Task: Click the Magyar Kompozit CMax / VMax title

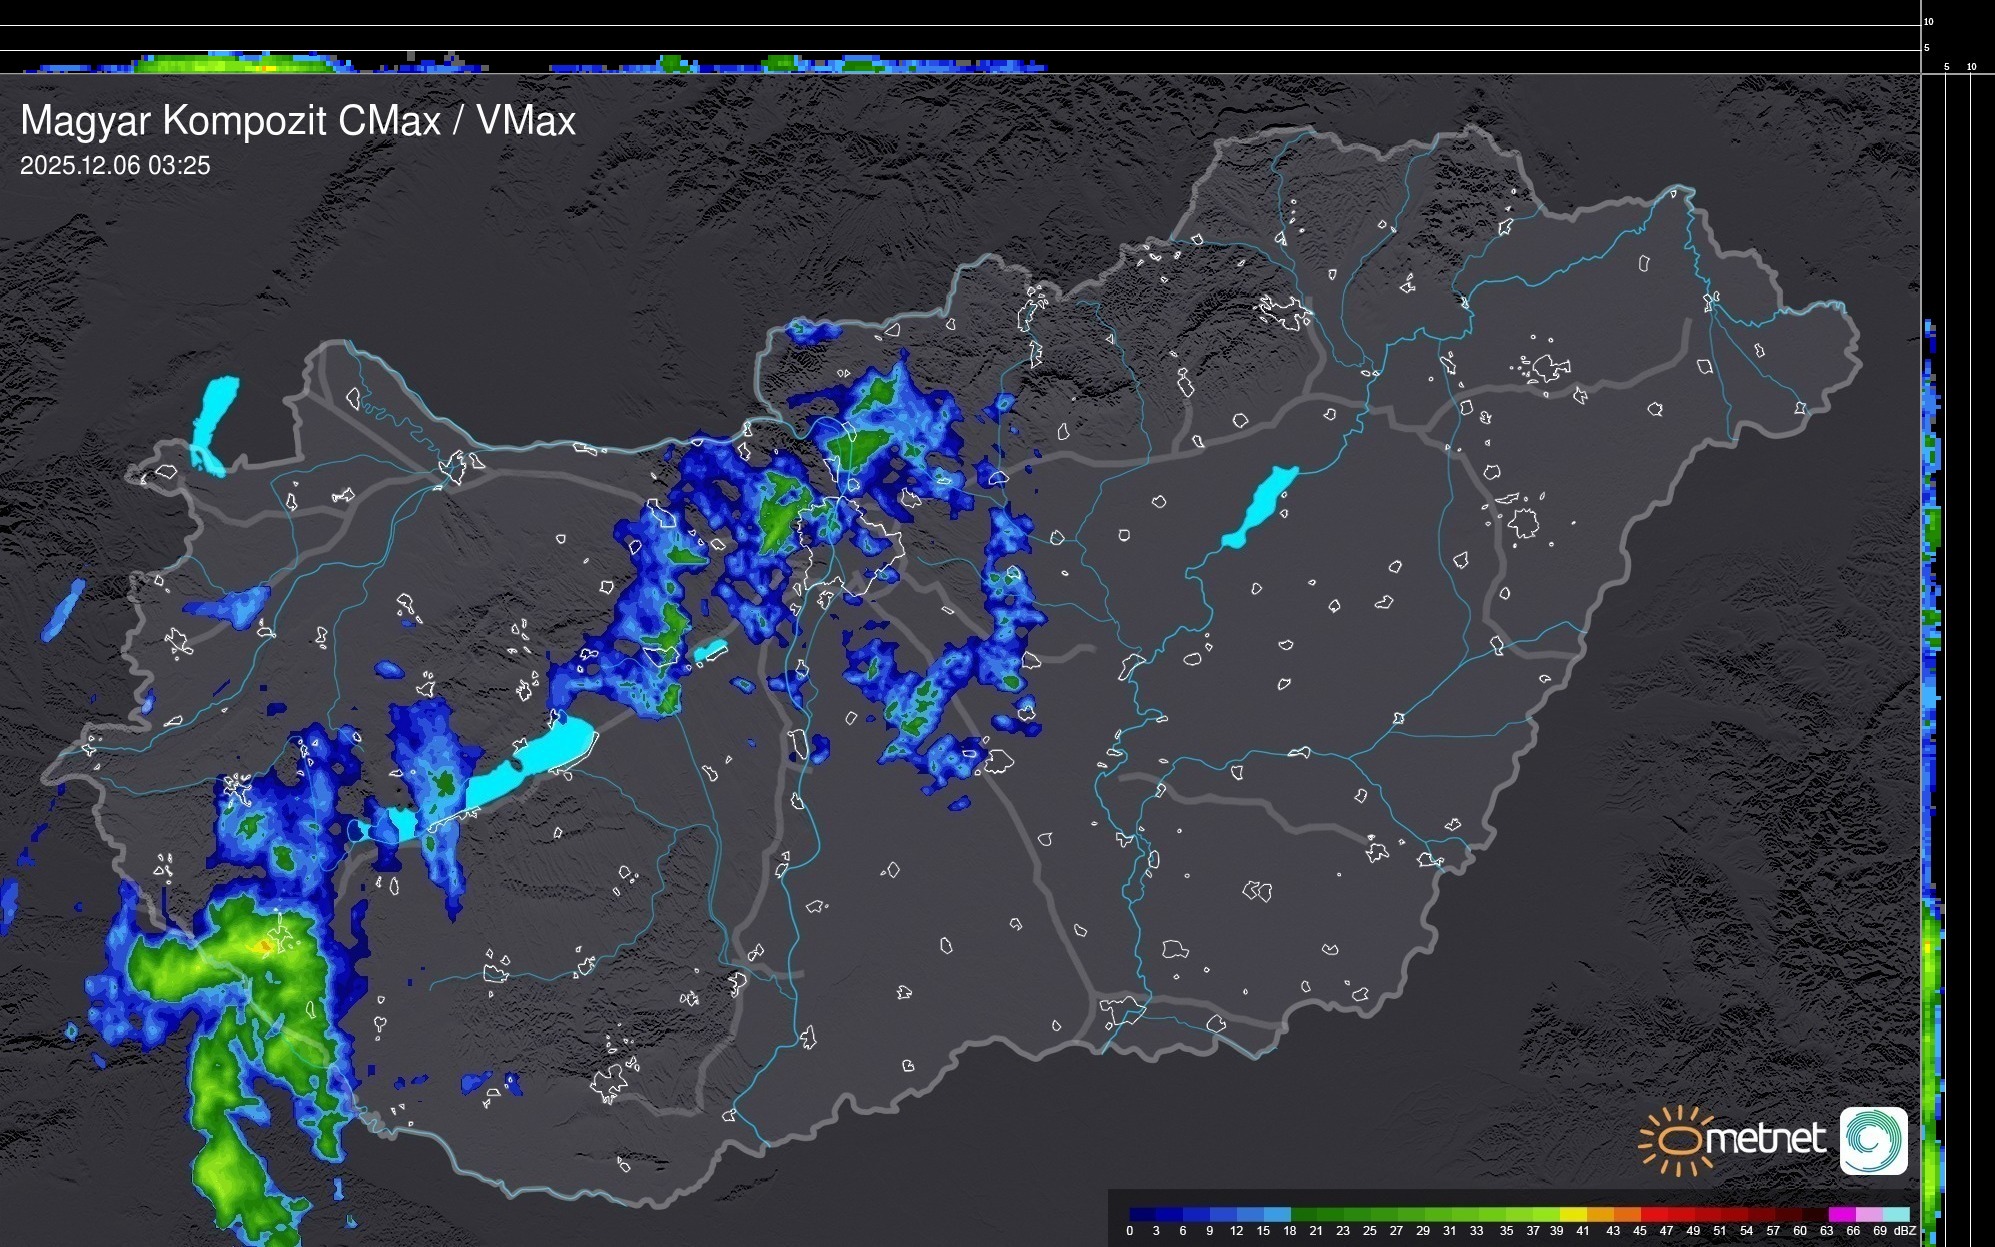Action: coord(298,121)
